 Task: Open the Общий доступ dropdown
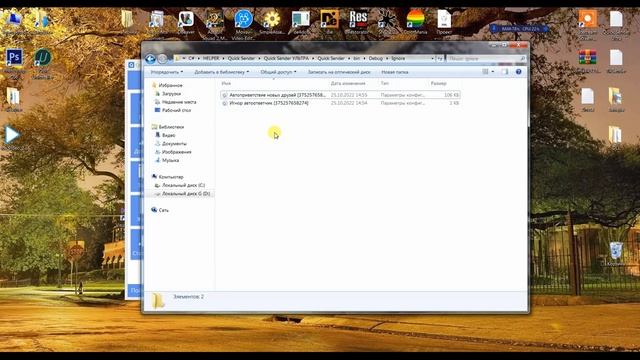pos(278,72)
